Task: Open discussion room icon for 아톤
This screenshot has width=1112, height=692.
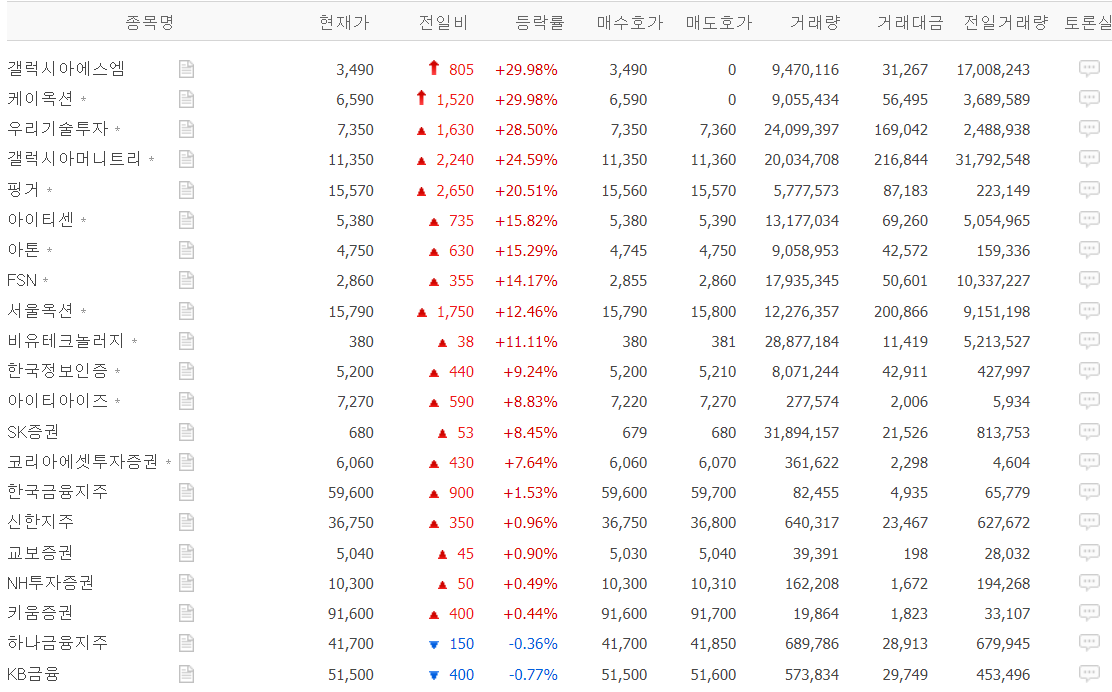Action: 1089,250
